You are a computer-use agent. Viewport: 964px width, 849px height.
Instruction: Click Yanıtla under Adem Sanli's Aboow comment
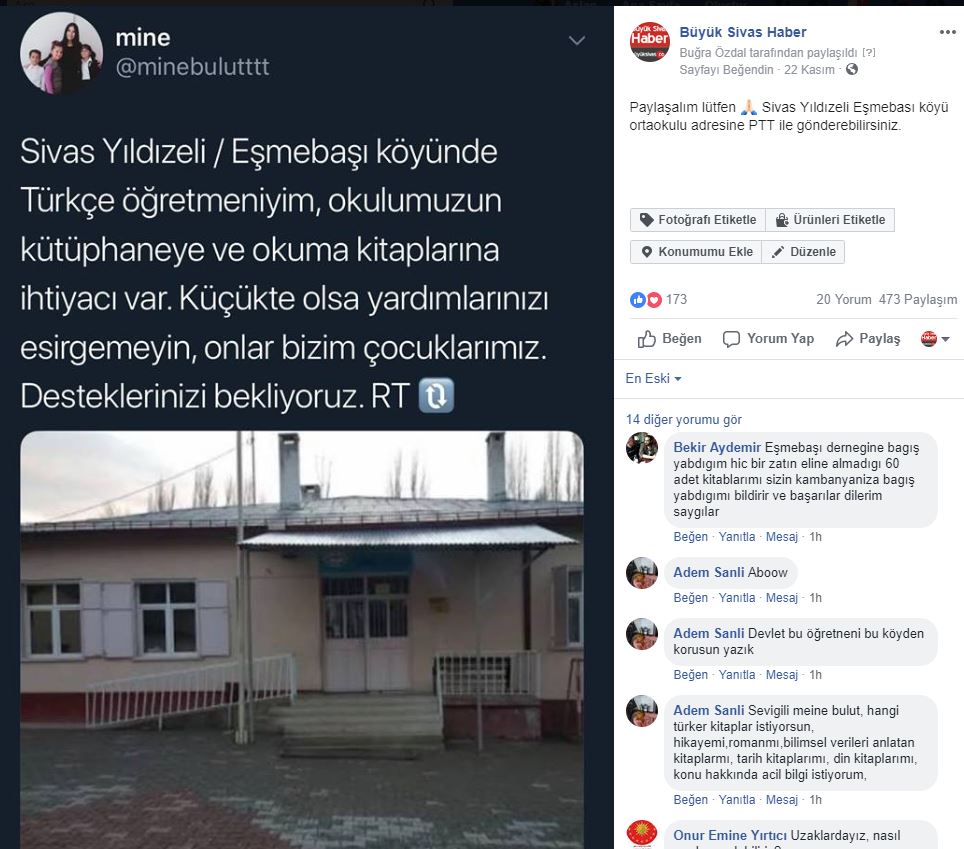[x=737, y=598]
